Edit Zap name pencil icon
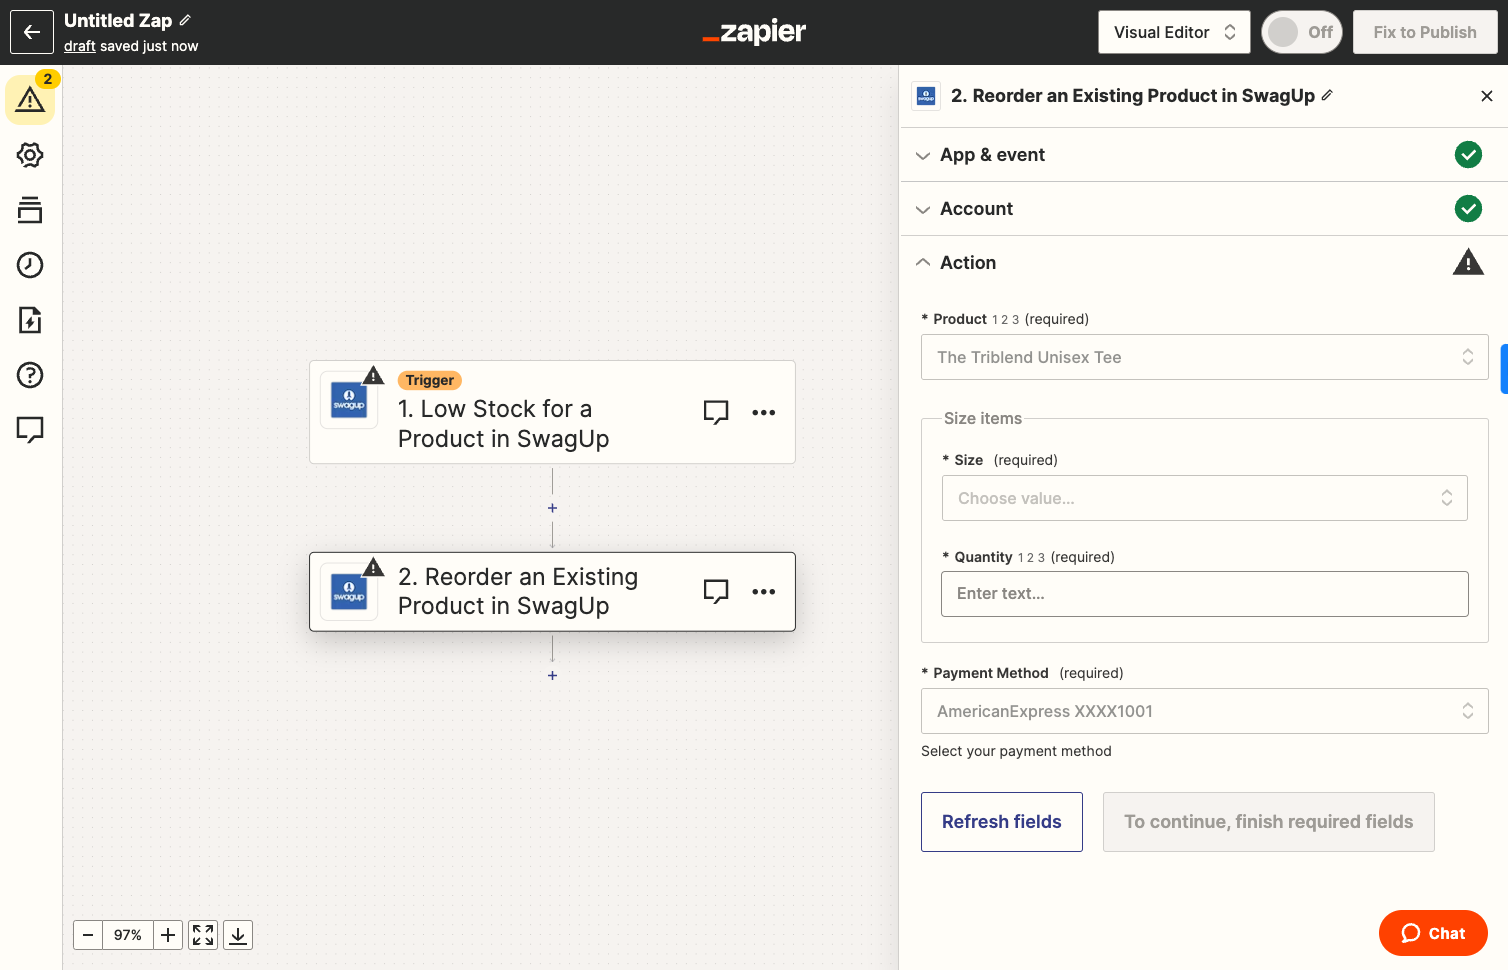This screenshot has width=1508, height=970. [185, 20]
